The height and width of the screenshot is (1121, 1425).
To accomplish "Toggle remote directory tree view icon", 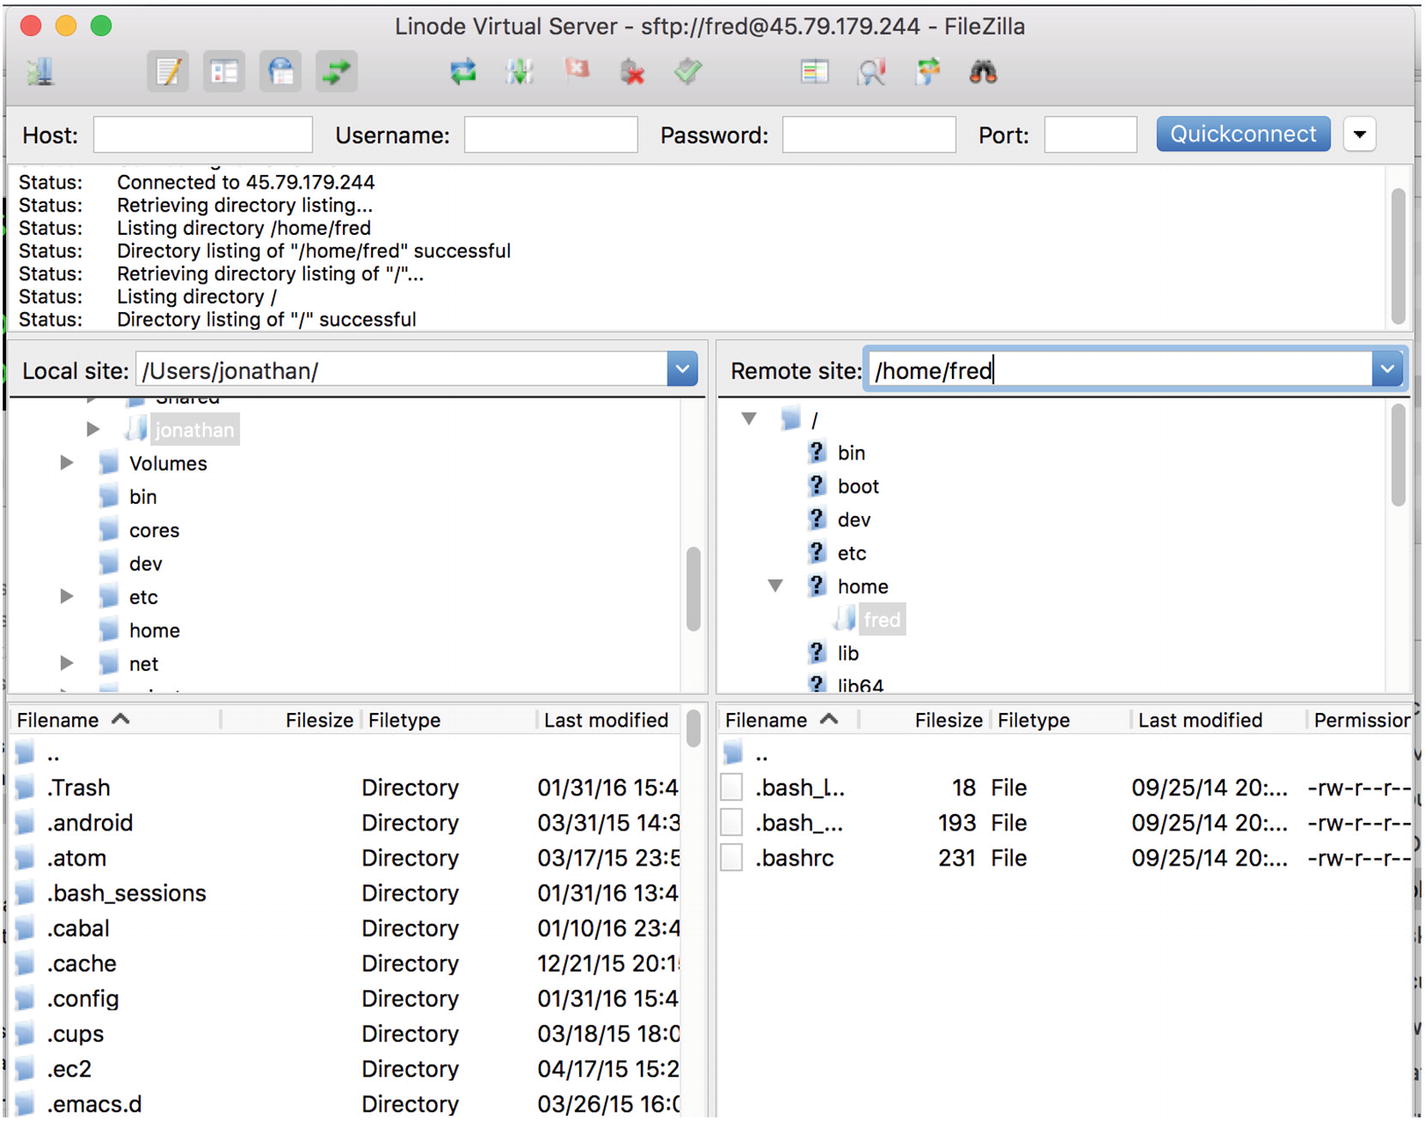I will coord(280,72).
